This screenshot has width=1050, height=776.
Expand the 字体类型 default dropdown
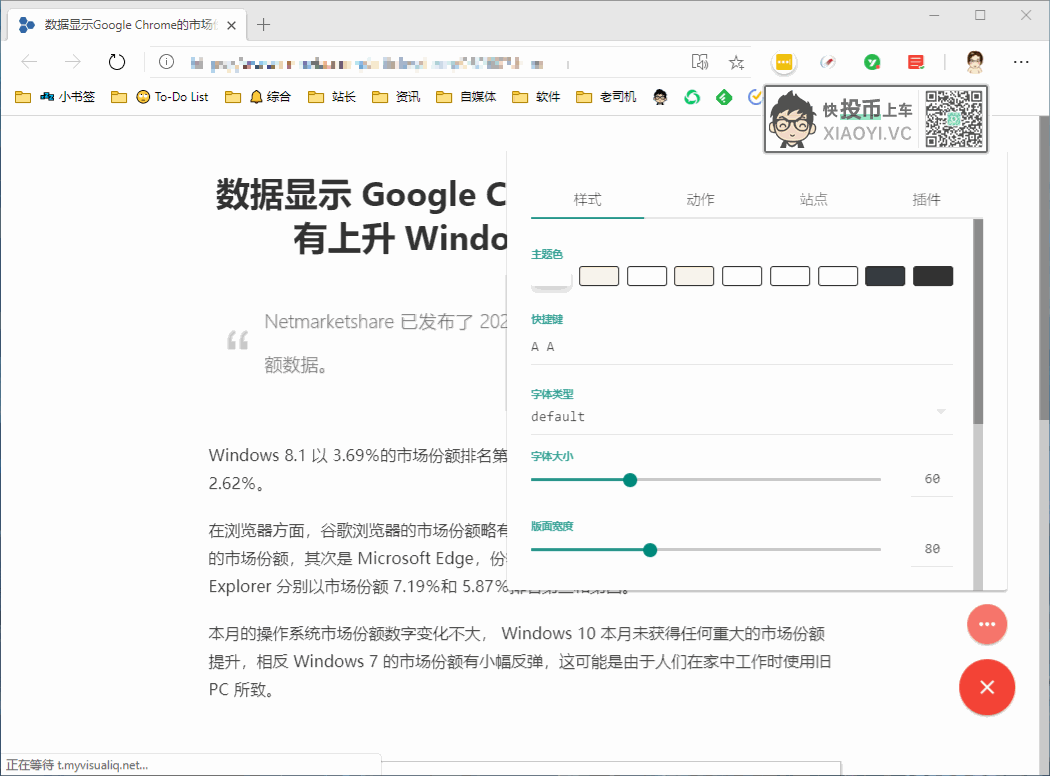coord(742,416)
